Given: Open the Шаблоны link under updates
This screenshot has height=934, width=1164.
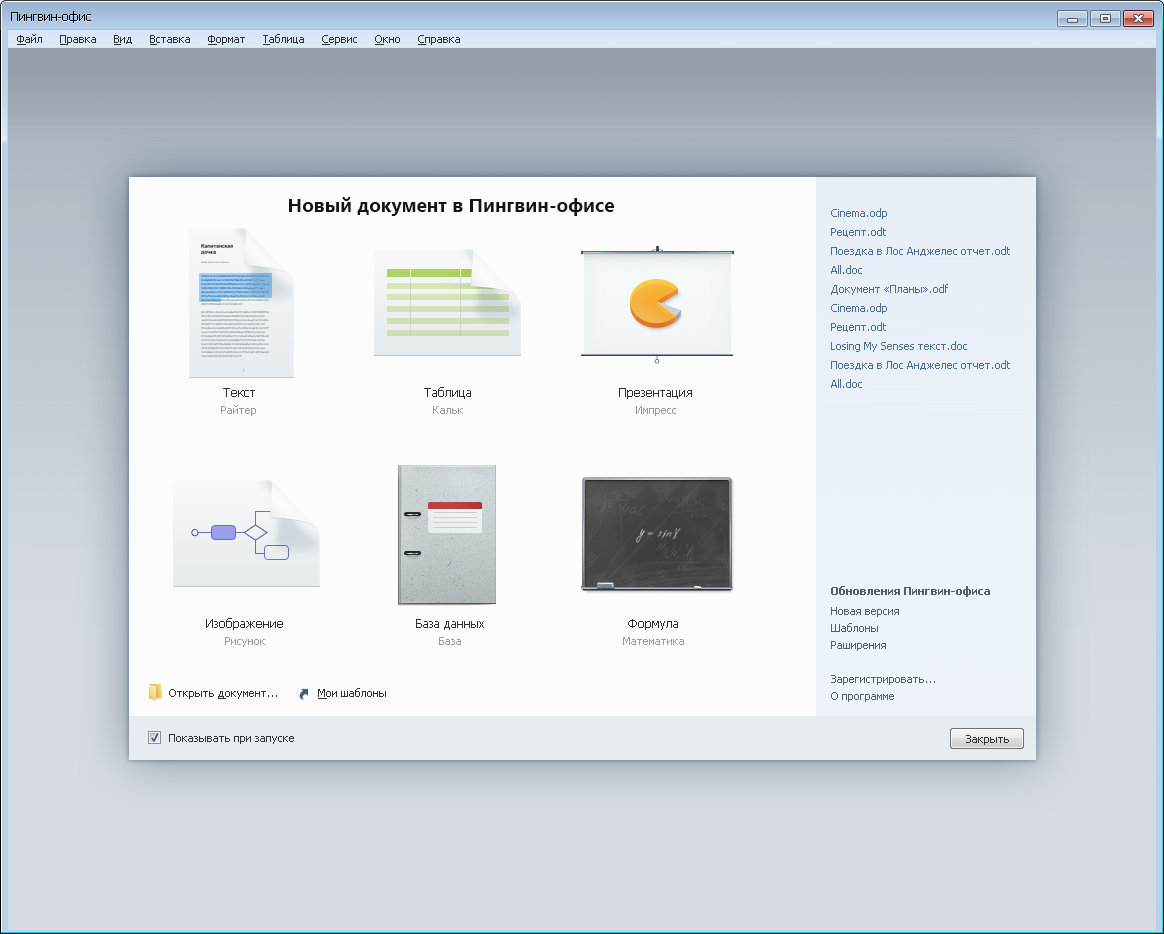Looking at the screenshot, I should pyautogui.click(x=854, y=628).
